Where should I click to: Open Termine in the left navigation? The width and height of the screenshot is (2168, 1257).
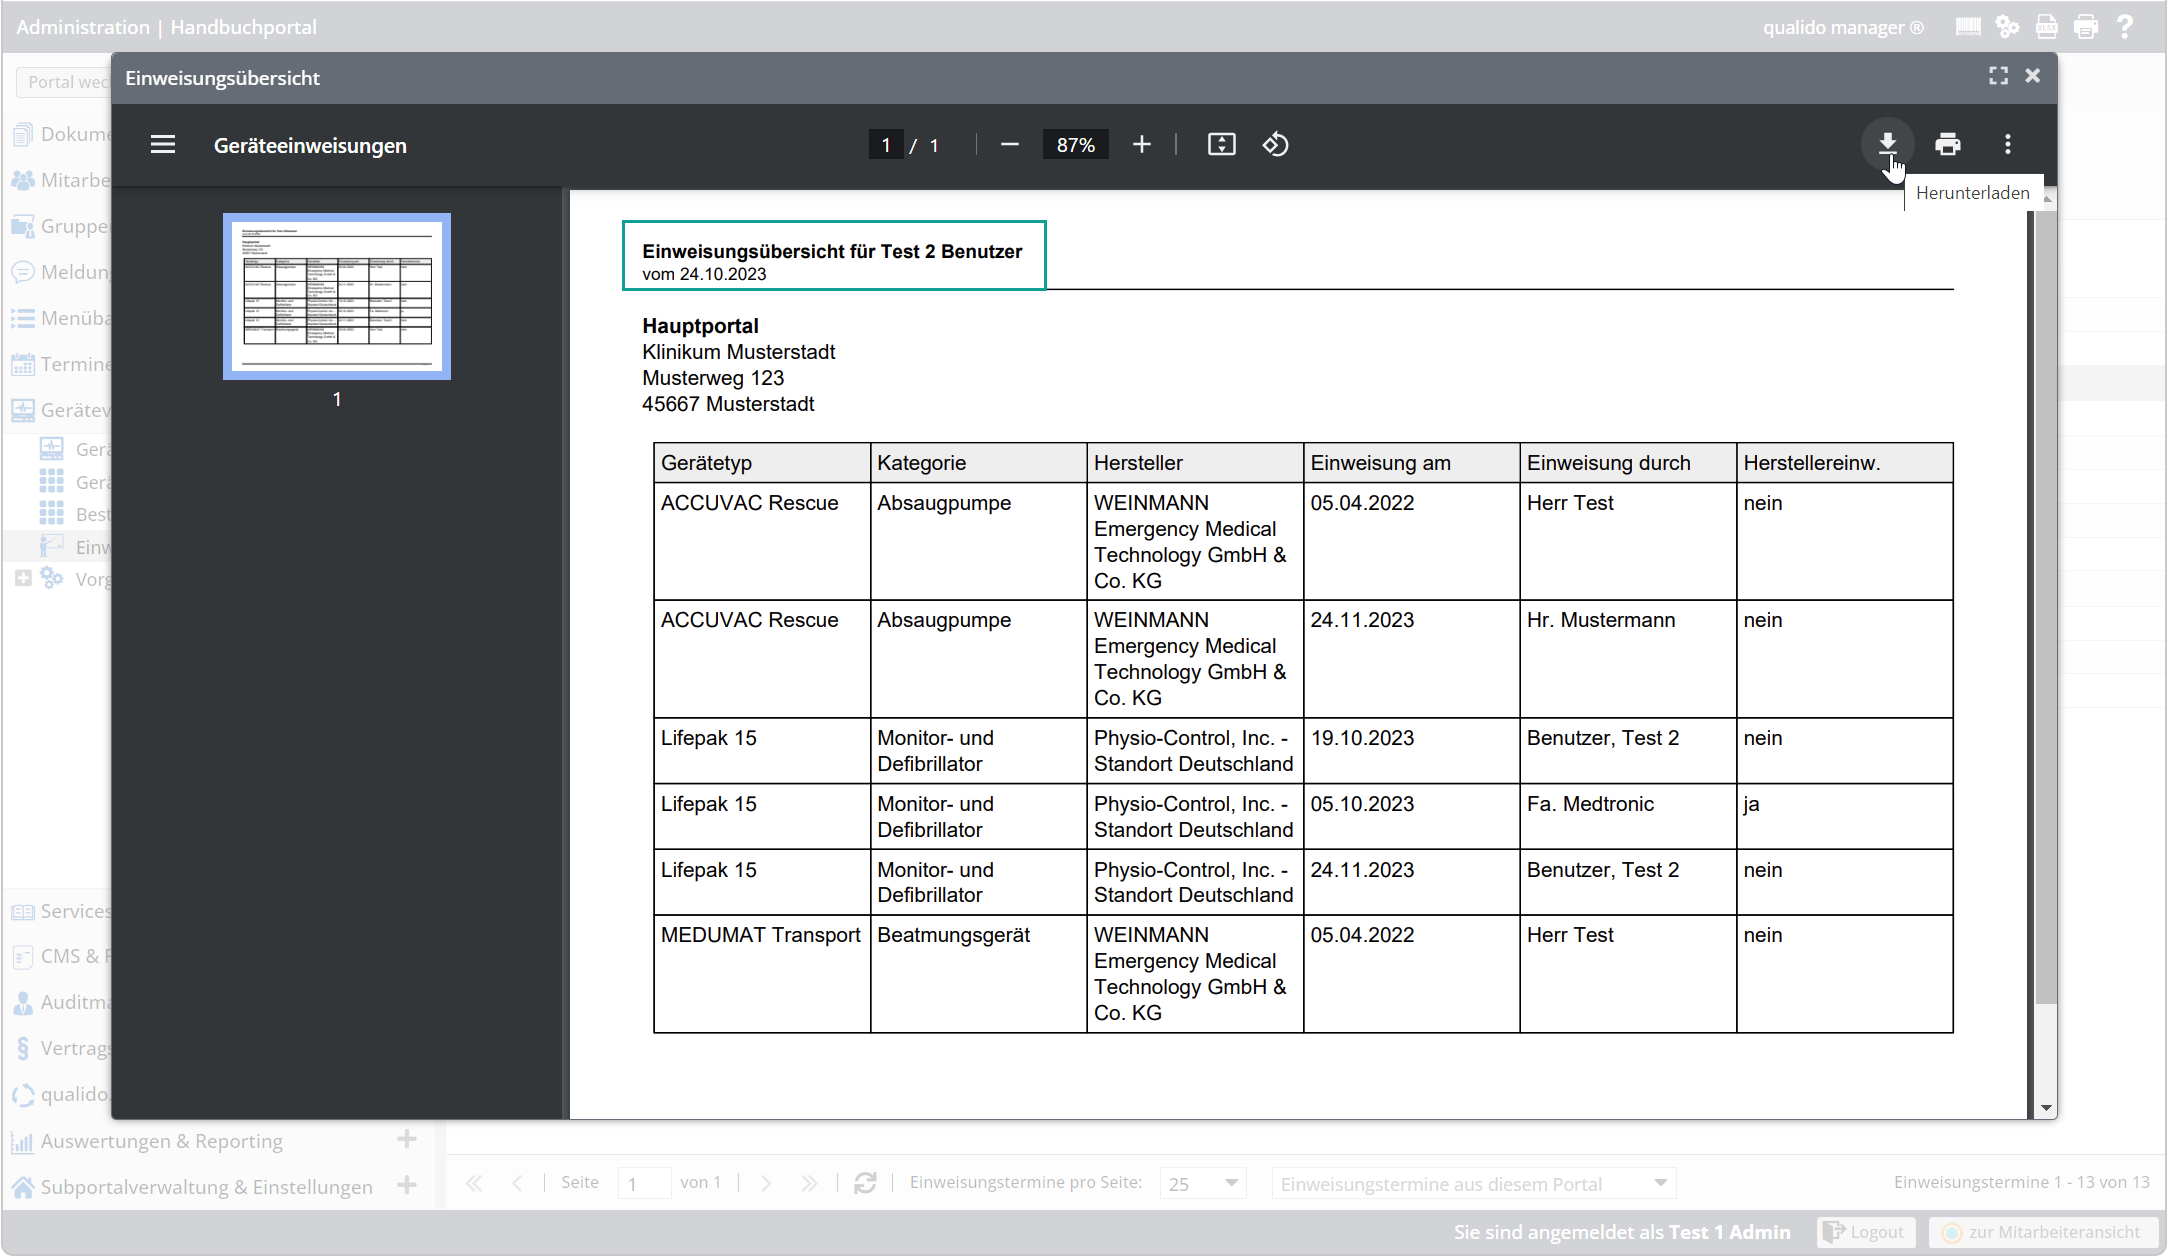62,364
